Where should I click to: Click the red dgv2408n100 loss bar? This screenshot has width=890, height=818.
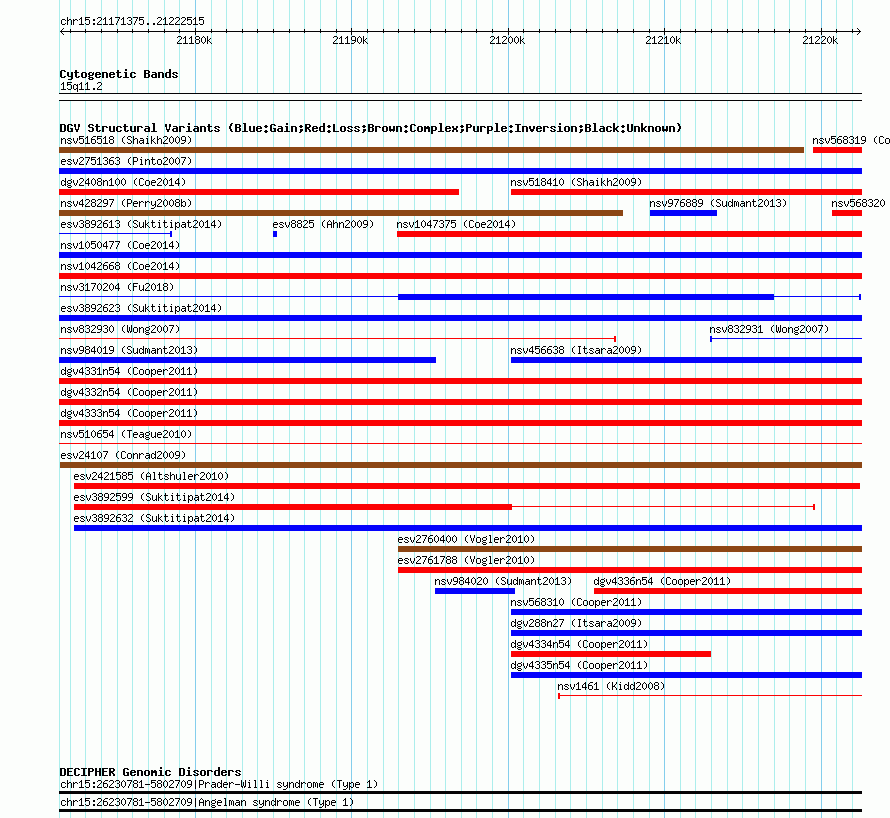[x=259, y=192]
